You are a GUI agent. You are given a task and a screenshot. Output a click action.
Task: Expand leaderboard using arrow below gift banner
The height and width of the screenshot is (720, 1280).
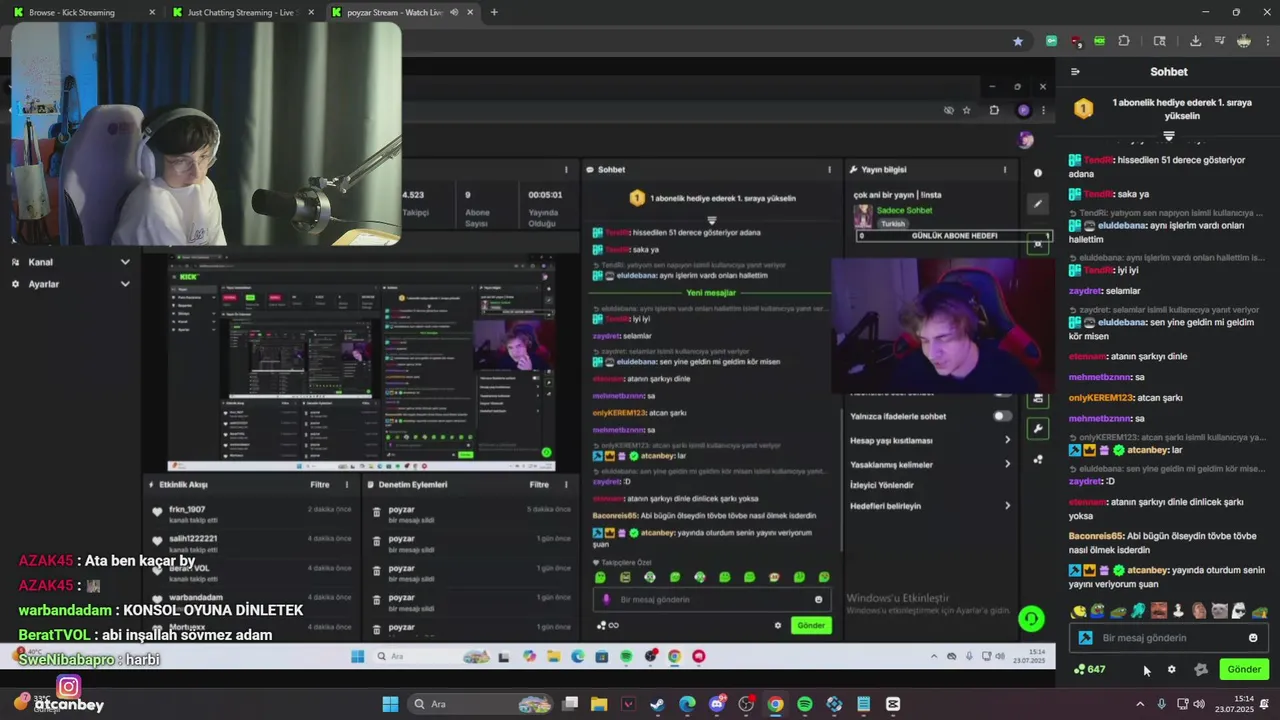tap(1168, 136)
